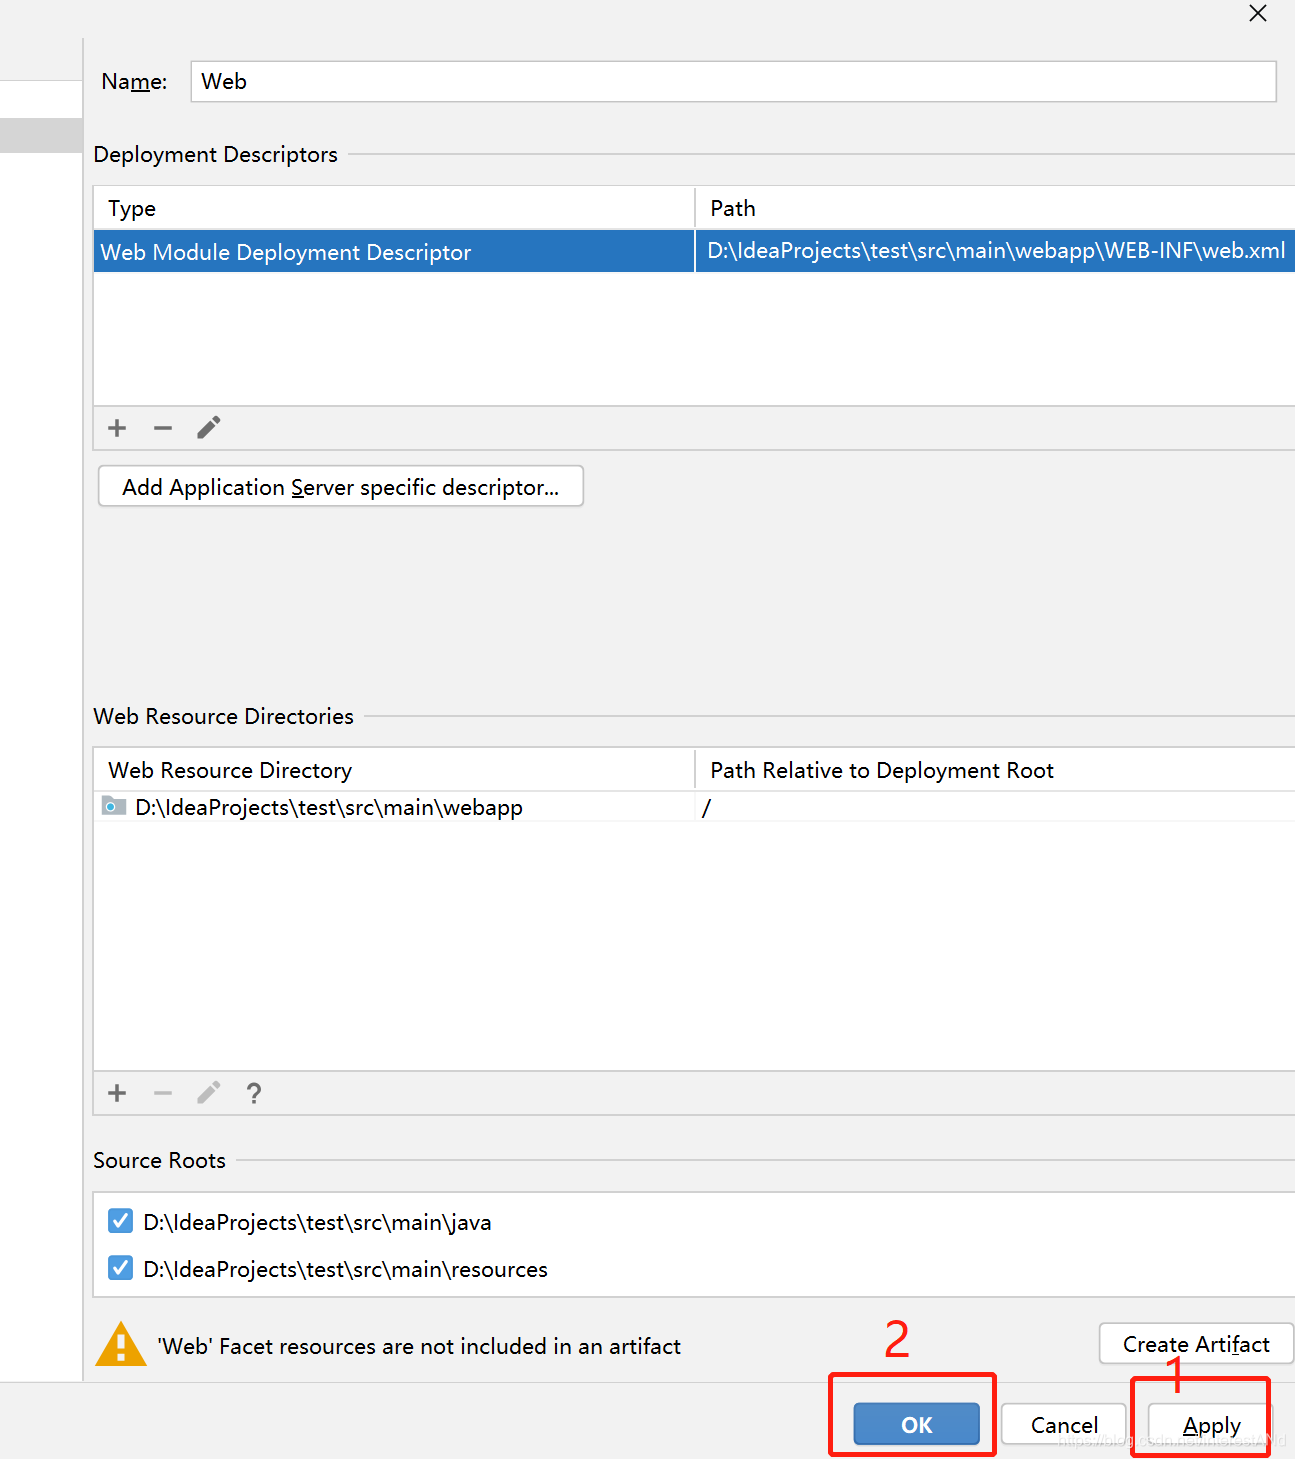Remove selected deployment descriptor with minus icon
The height and width of the screenshot is (1459, 1295).
tap(163, 428)
